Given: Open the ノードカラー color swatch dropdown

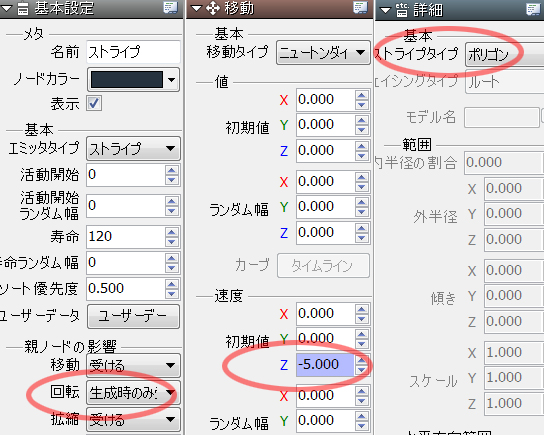Looking at the screenshot, I should coord(133,80).
